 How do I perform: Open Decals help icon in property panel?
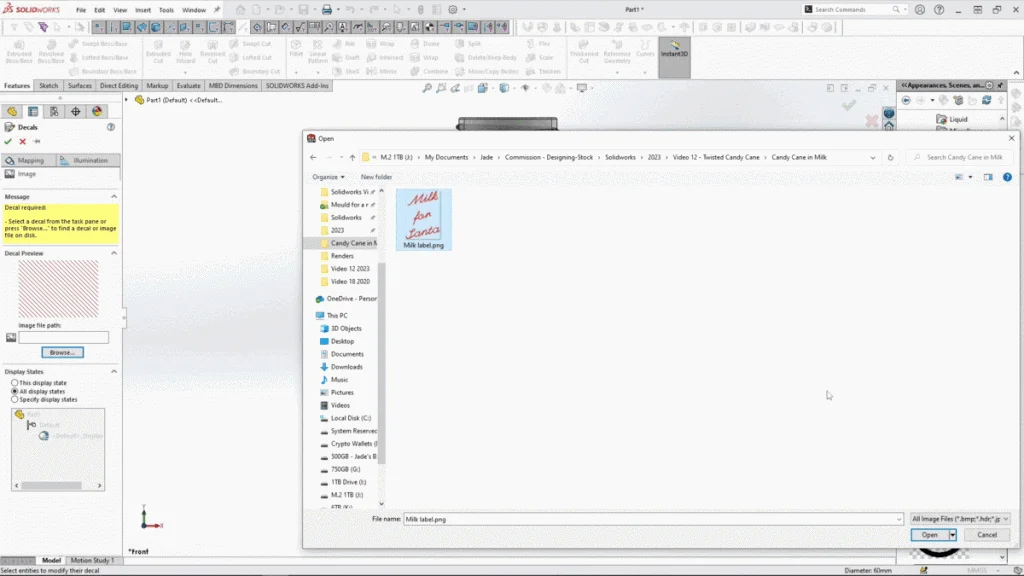point(111,127)
